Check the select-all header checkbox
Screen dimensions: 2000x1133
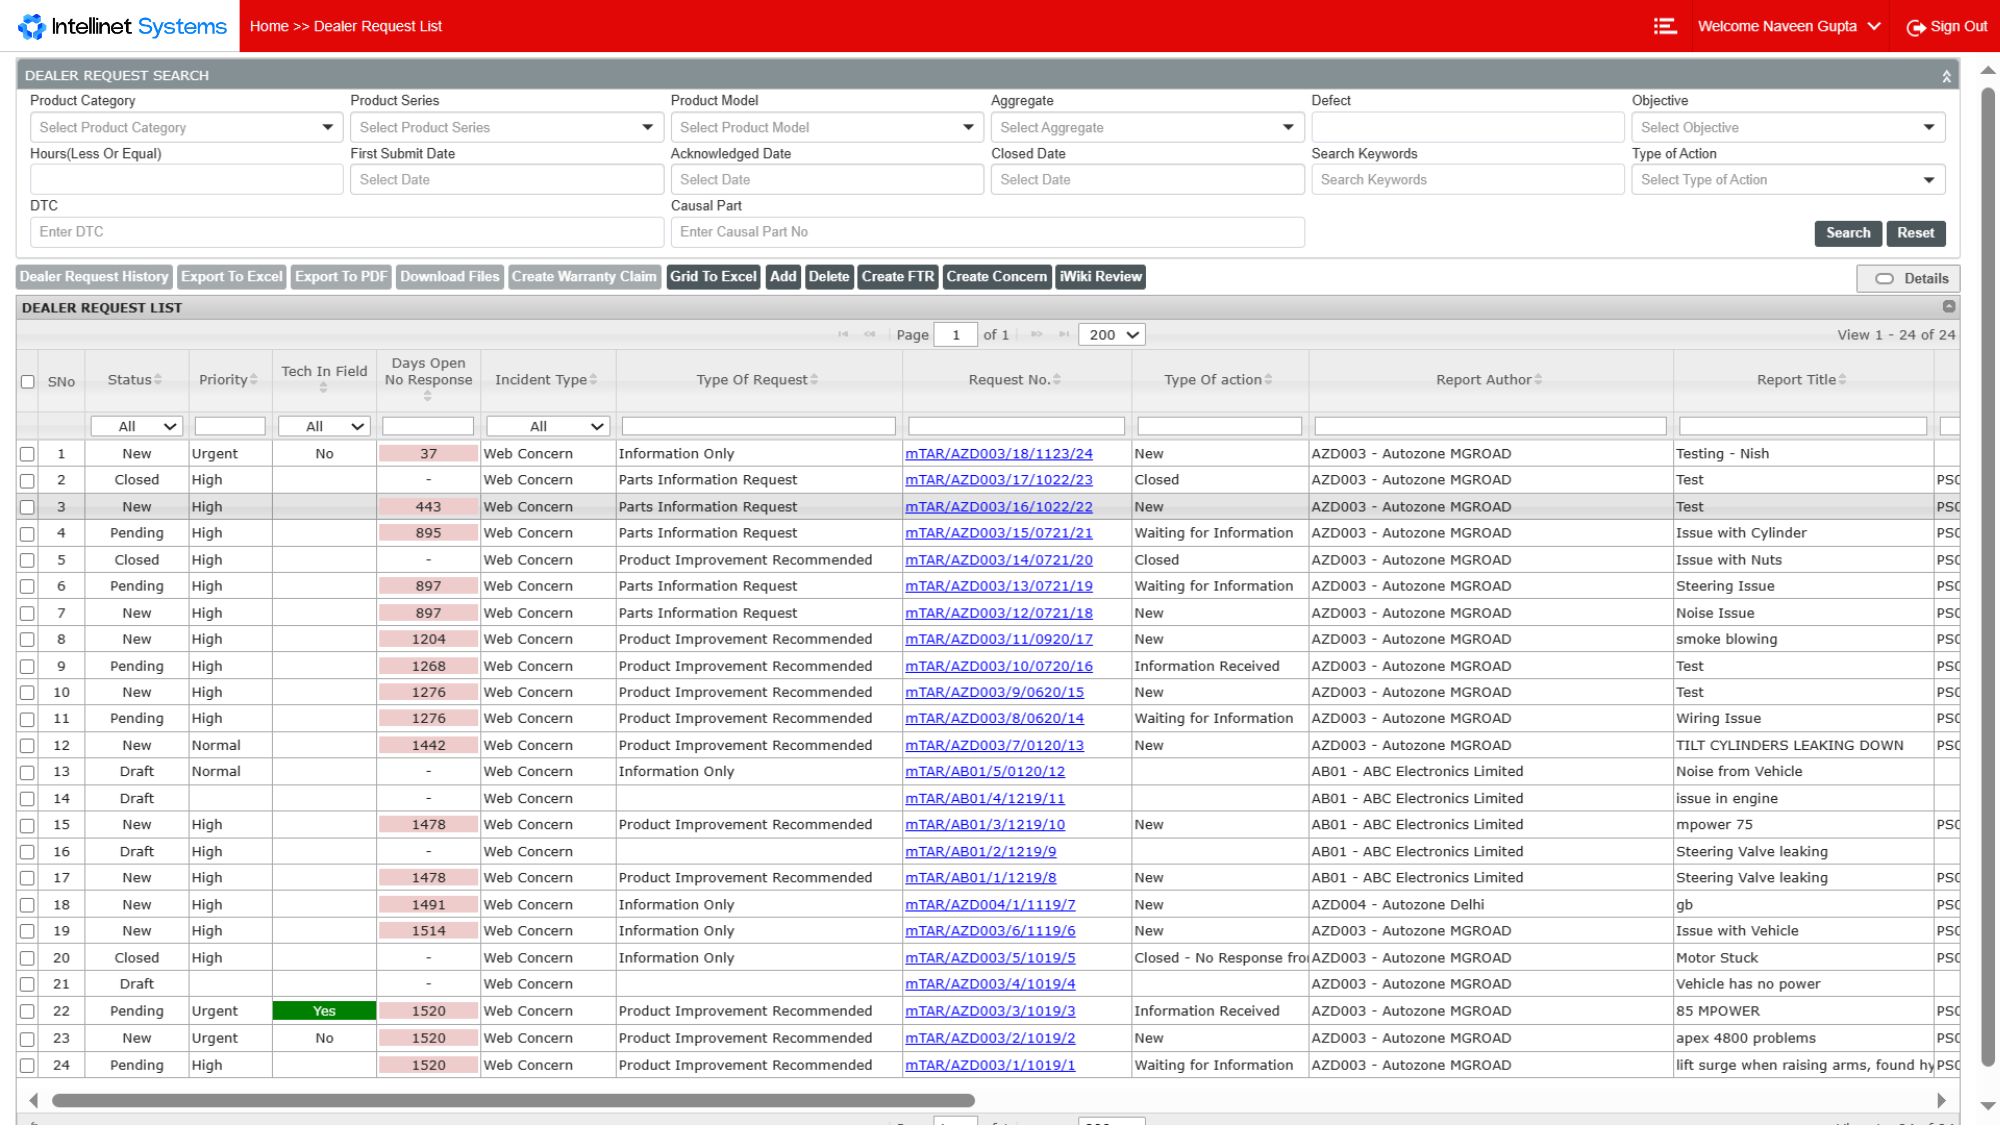(28, 382)
